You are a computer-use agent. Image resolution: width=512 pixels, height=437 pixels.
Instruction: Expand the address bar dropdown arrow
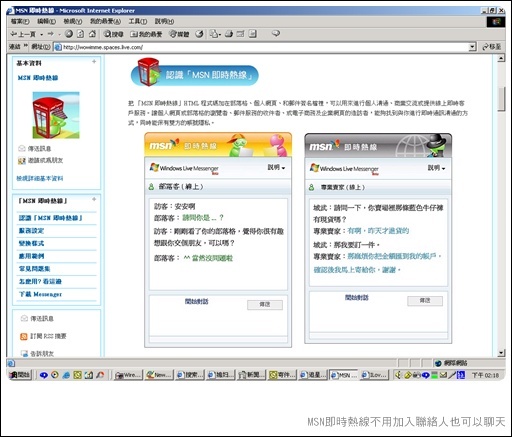tap(472, 47)
